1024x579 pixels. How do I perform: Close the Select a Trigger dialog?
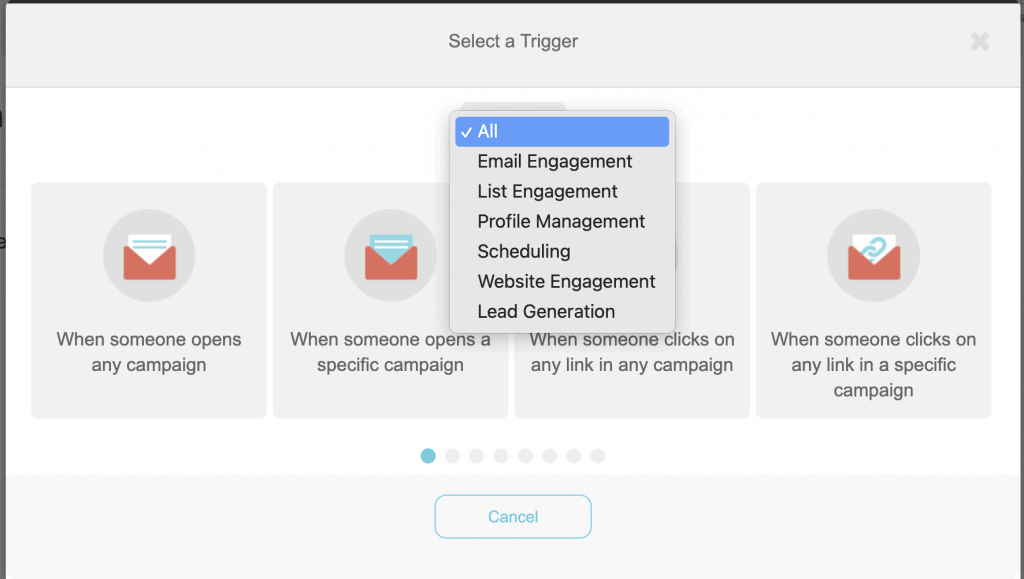click(x=980, y=42)
